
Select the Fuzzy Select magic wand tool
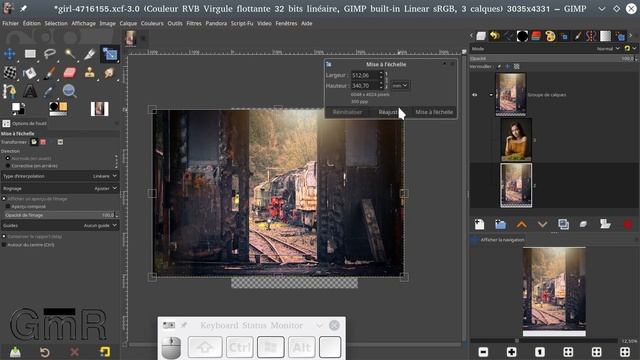pos(70,54)
